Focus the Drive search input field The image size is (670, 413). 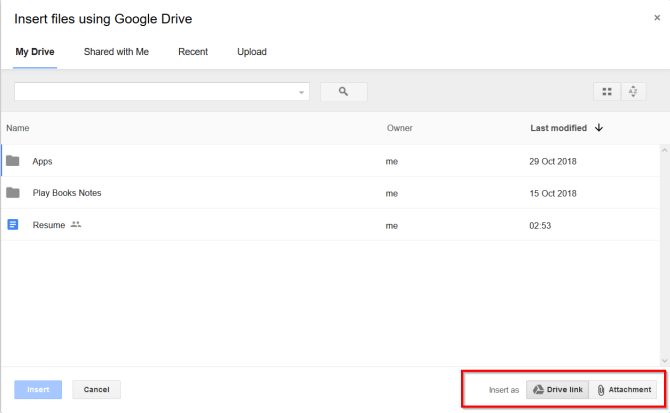[155, 91]
